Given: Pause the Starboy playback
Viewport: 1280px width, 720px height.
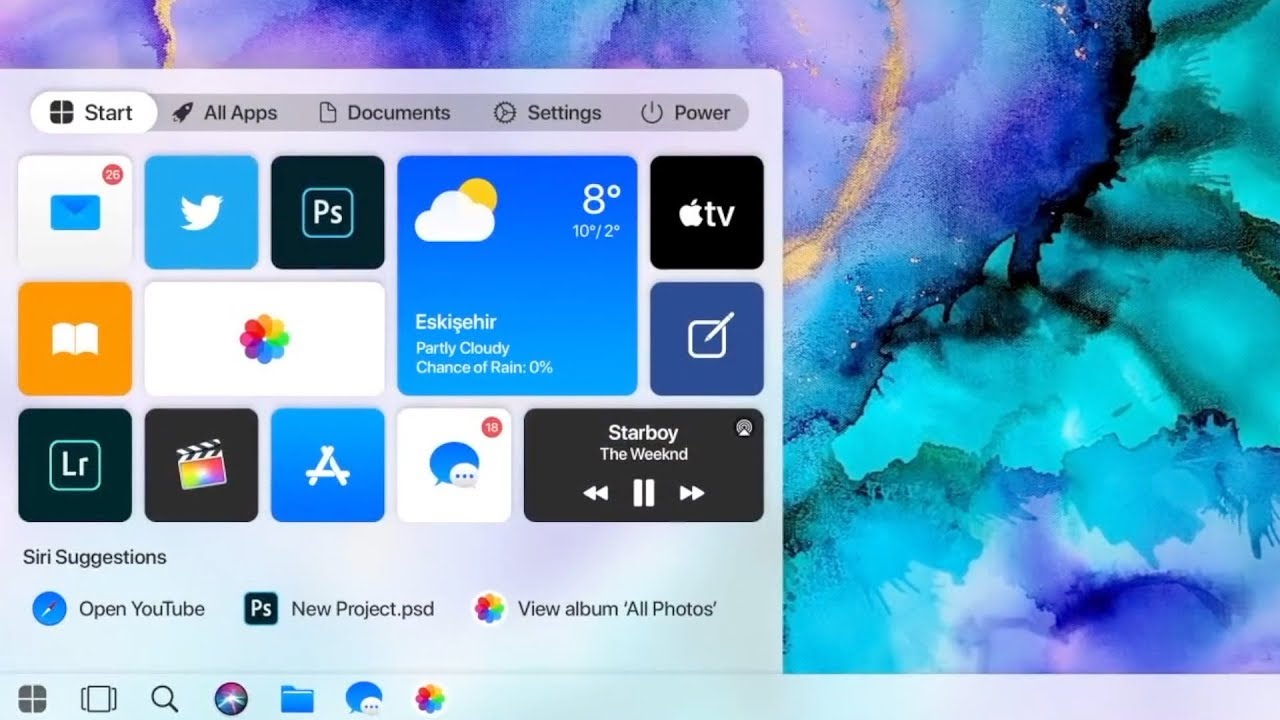Looking at the screenshot, I should [x=644, y=493].
